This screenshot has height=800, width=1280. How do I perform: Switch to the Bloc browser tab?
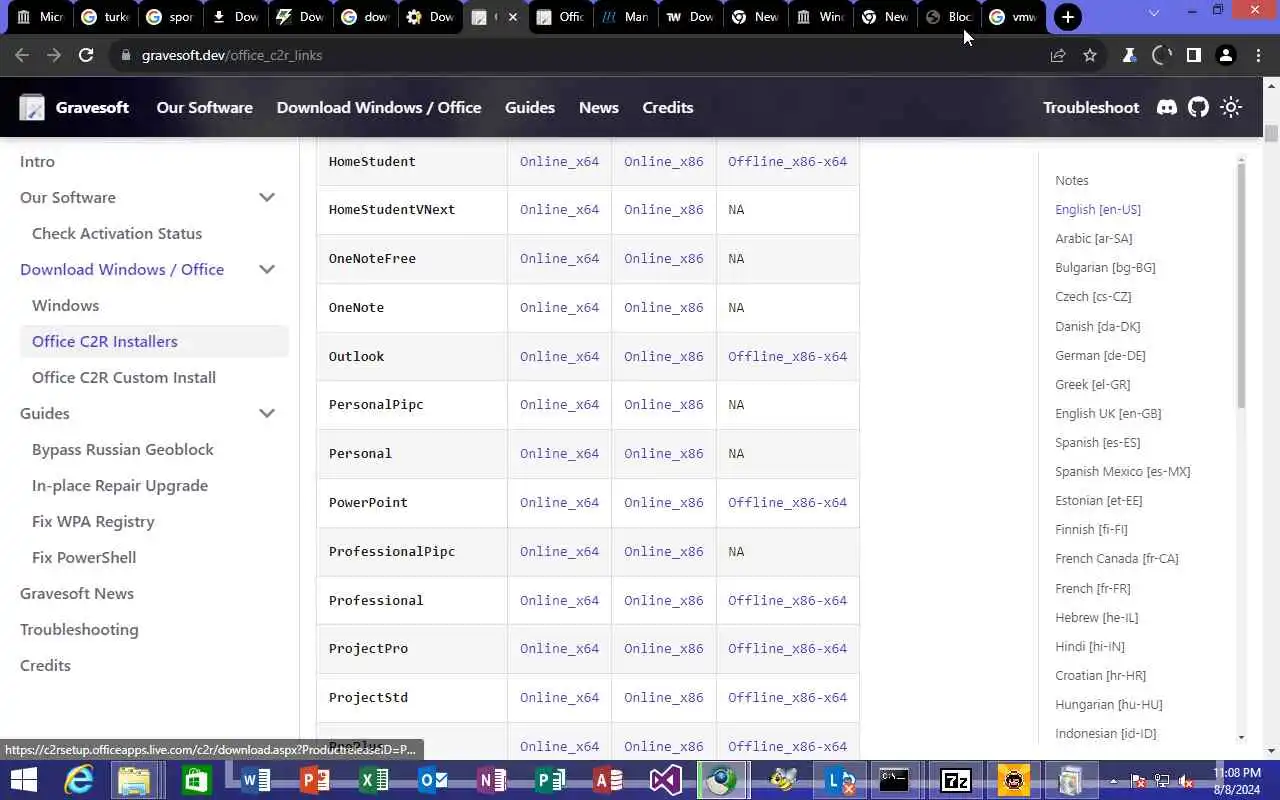(948, 17)
